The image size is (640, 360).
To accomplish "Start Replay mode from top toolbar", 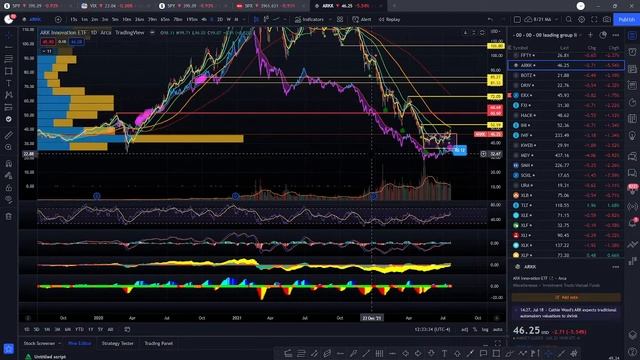I will [x=389, y=19].
